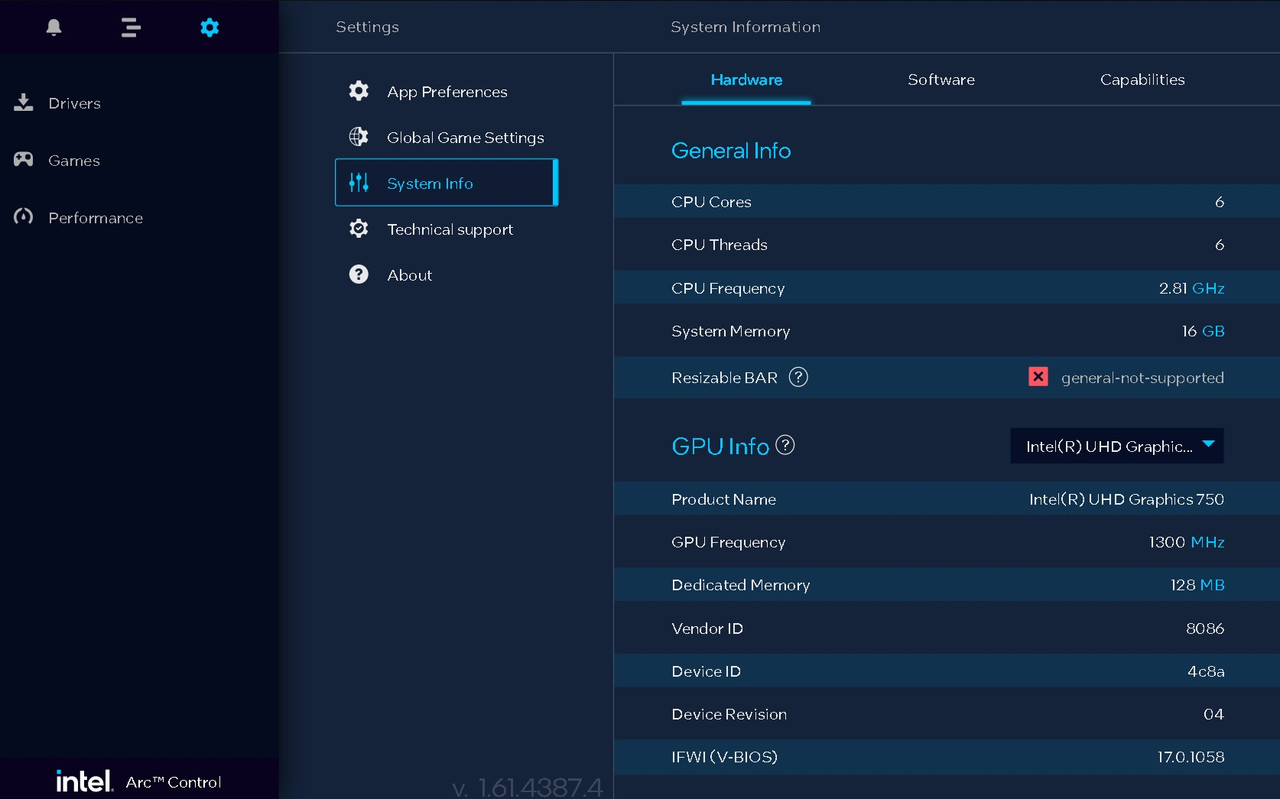Click the CPU Frequency label
The image size is (1280, 799).
click(x=728, y=288)
